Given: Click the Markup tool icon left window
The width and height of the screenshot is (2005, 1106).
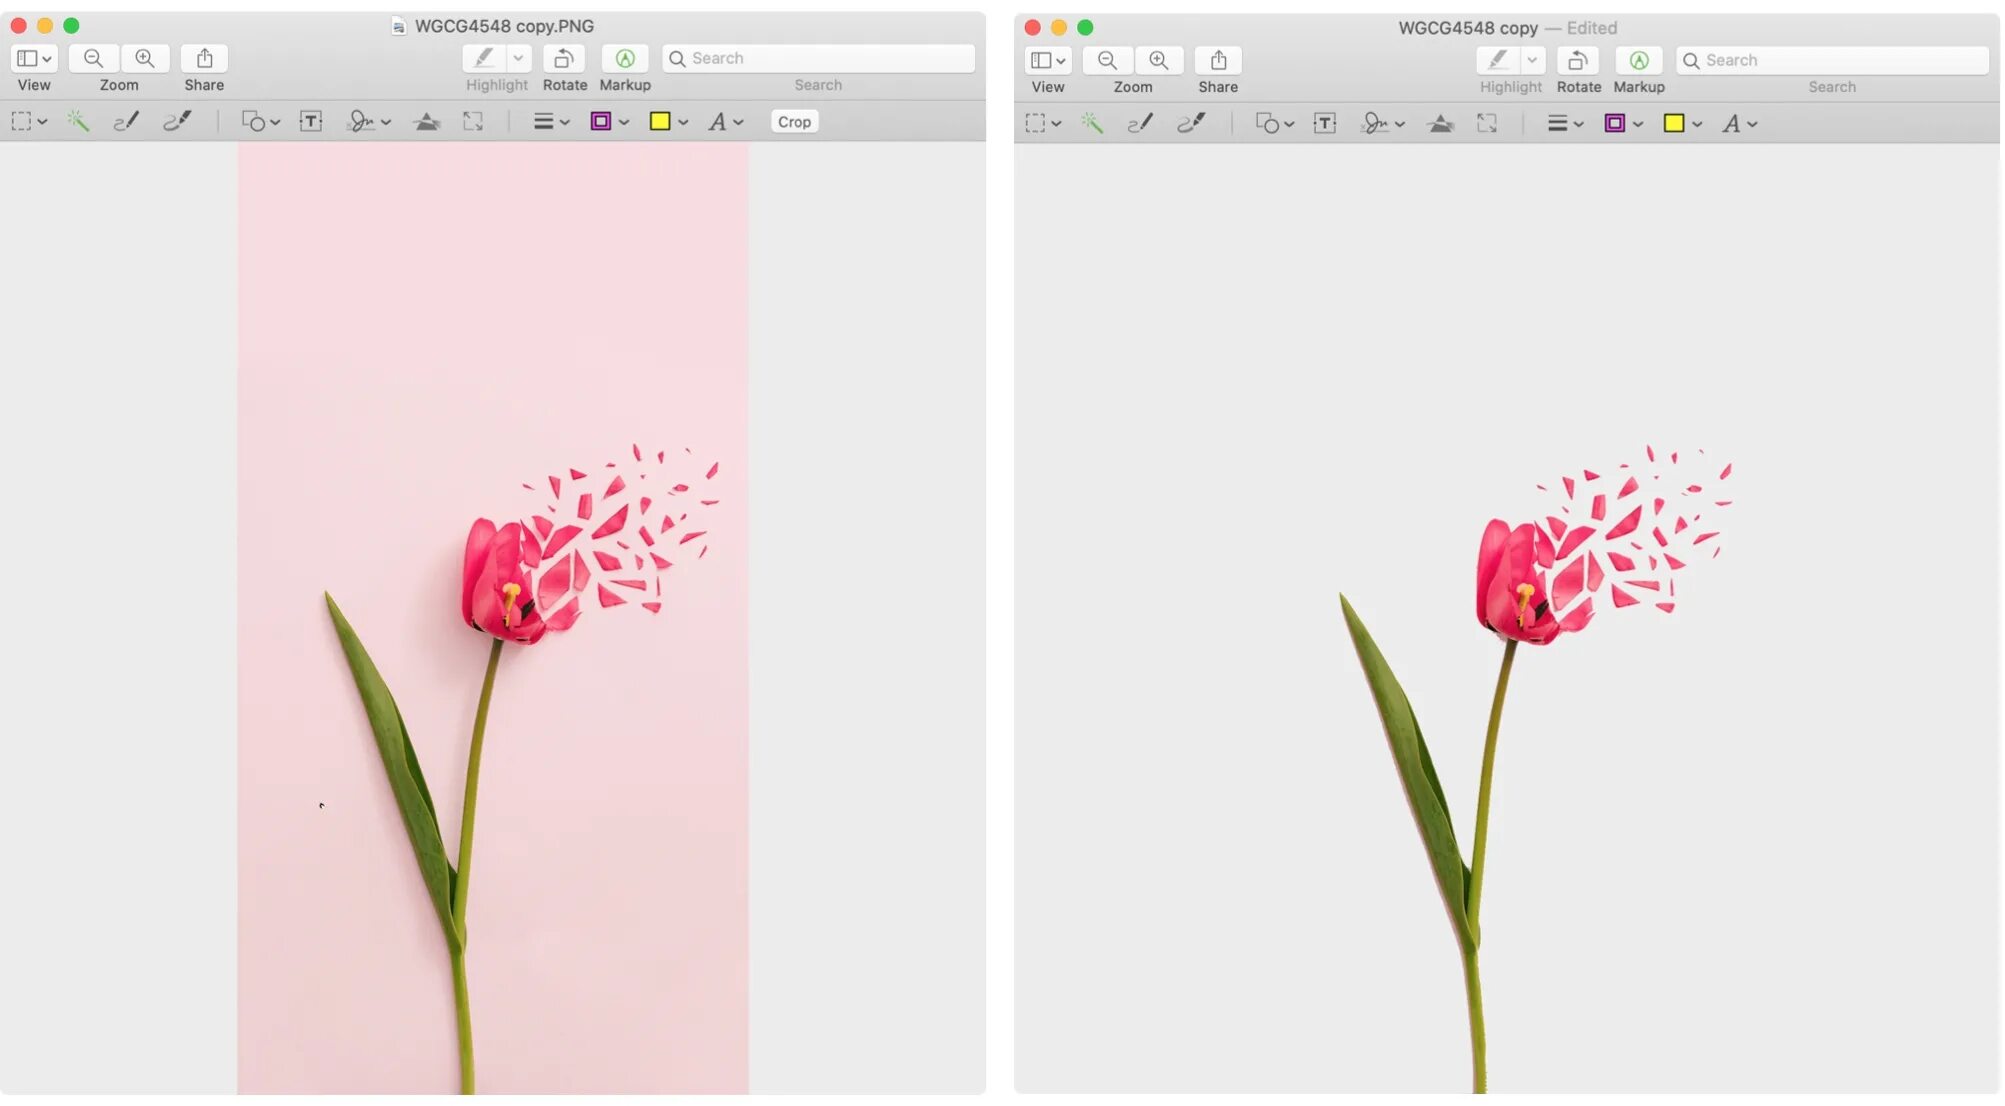Looking at the screenshot, I should pyautogui.click(x=625, y=59).
